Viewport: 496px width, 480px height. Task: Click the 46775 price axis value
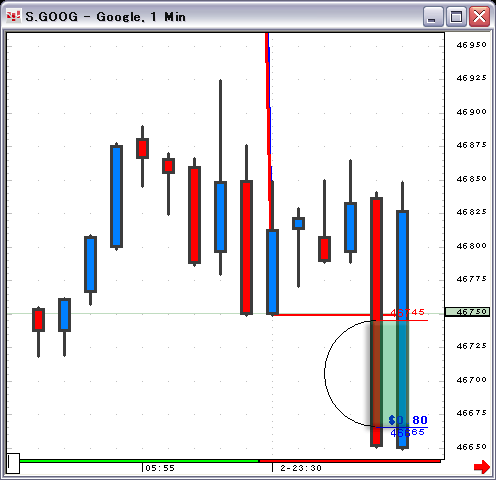pyautogui.click(x=471, y=279)
